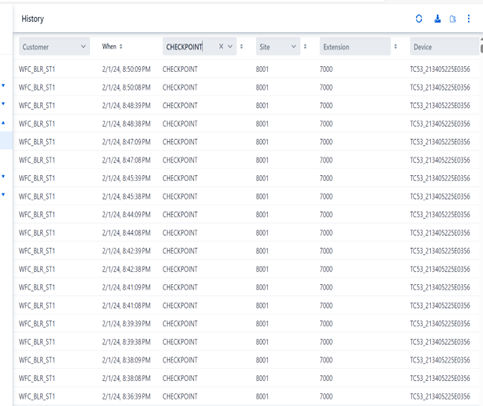Screen dimensions: 483x406
Task: Click sort arrows beside CHECKPOINT filter
Action: pyautogui.click(x=241, y=46)
